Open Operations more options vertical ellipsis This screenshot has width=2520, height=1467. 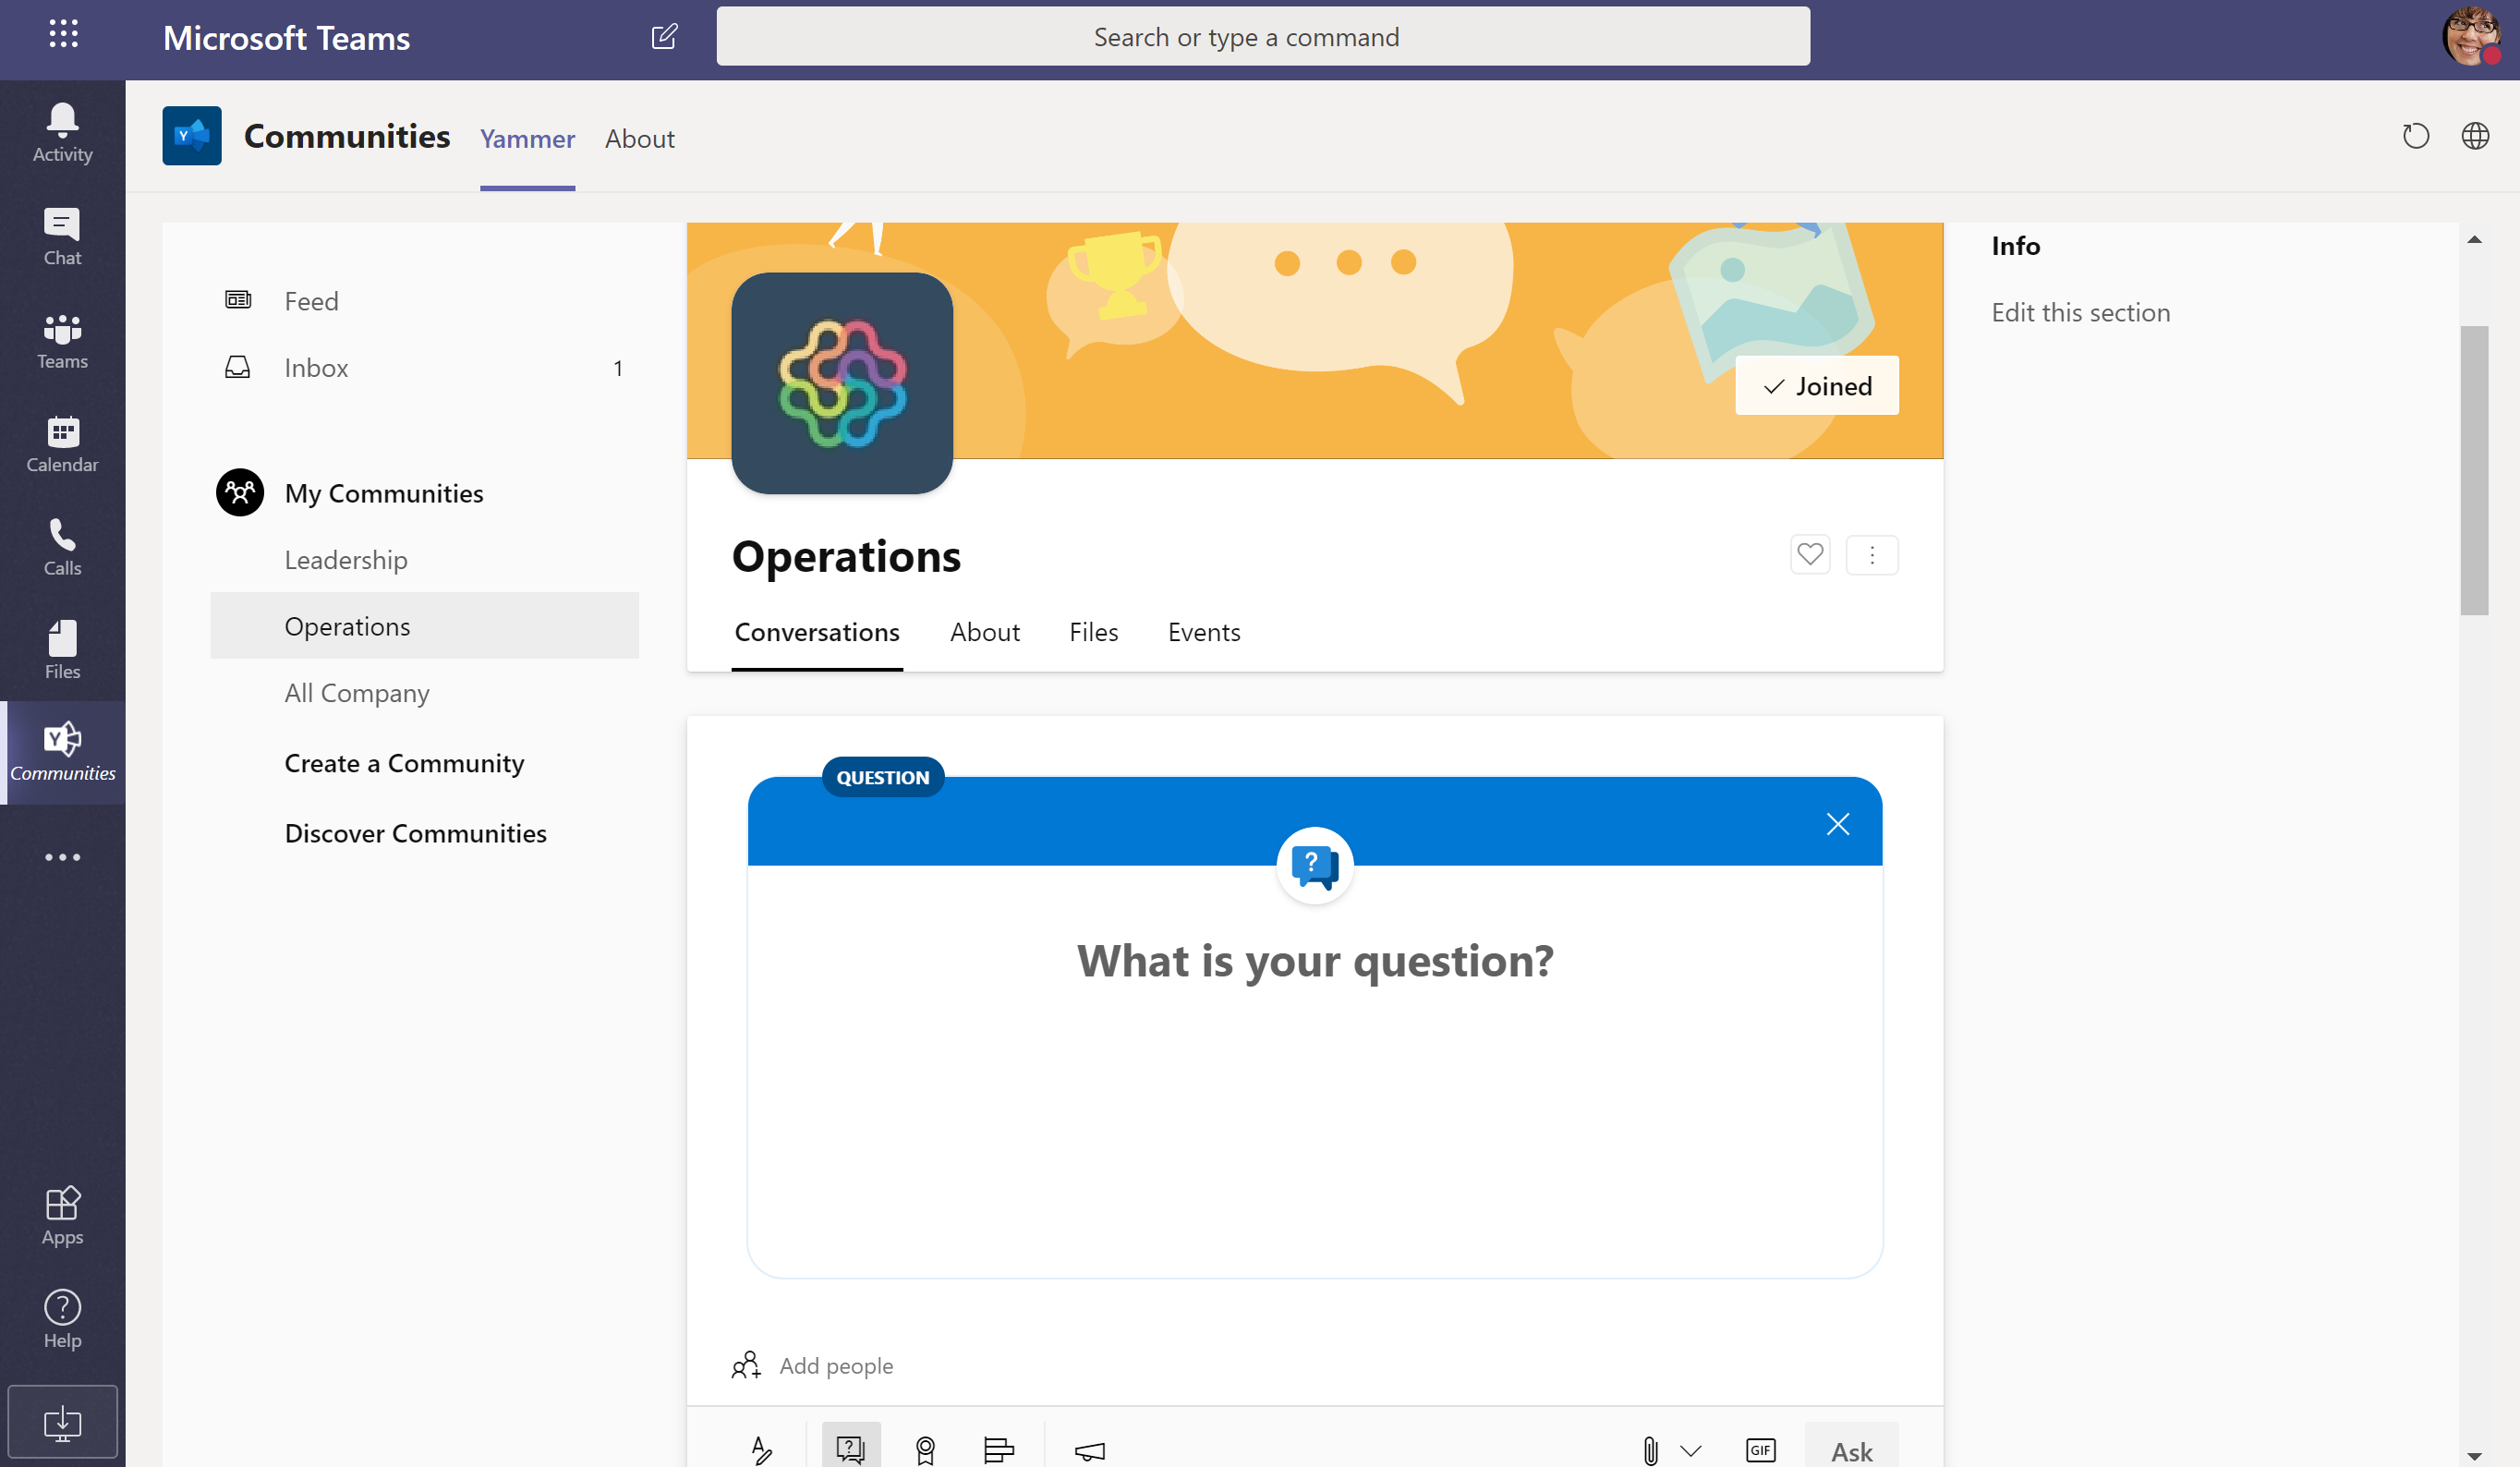pos(1871,555)
